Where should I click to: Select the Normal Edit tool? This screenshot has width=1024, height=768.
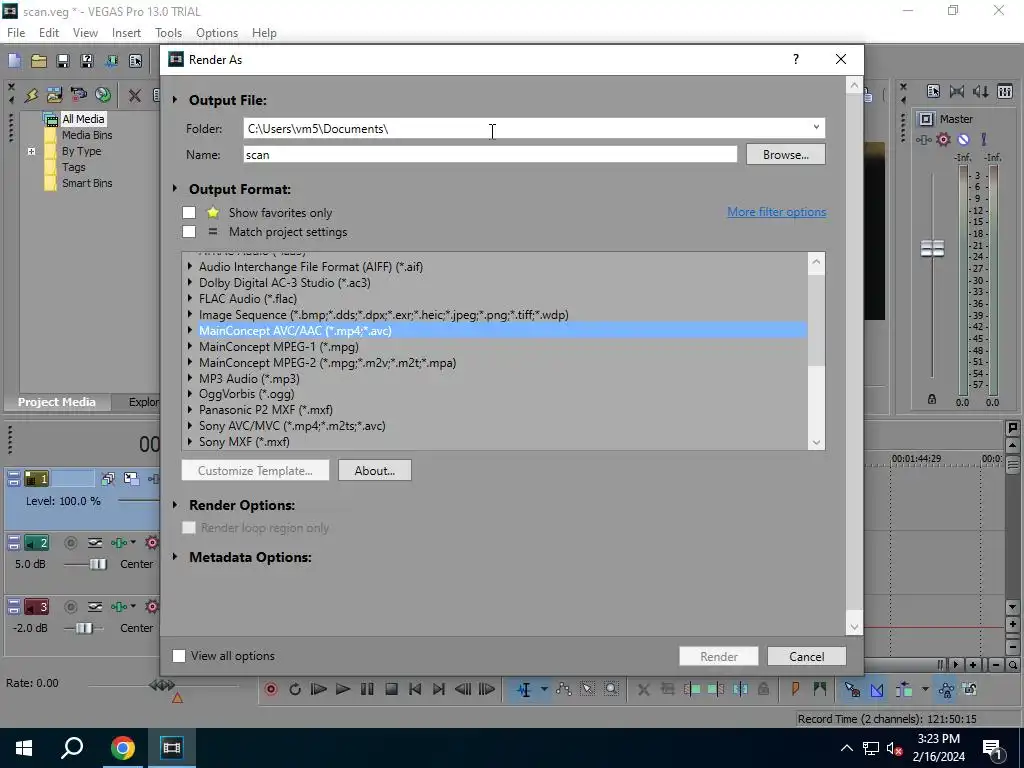coord(524,689)
